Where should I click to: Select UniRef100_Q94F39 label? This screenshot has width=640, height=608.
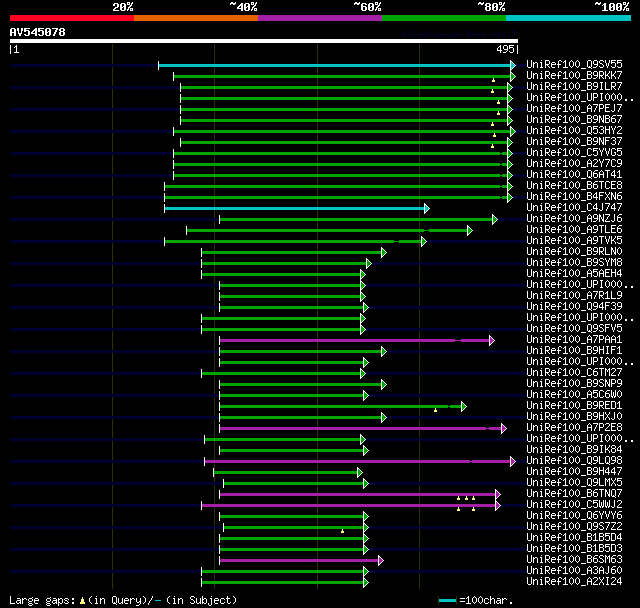click(x=574, y=307)
